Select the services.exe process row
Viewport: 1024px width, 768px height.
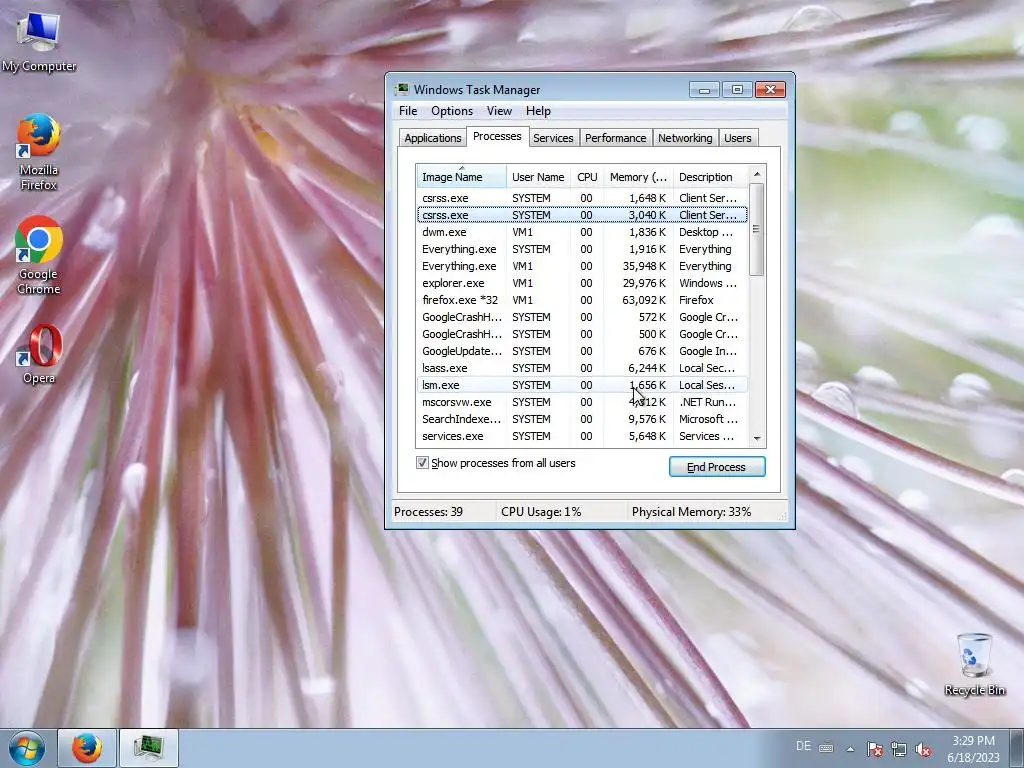point(582,436)
